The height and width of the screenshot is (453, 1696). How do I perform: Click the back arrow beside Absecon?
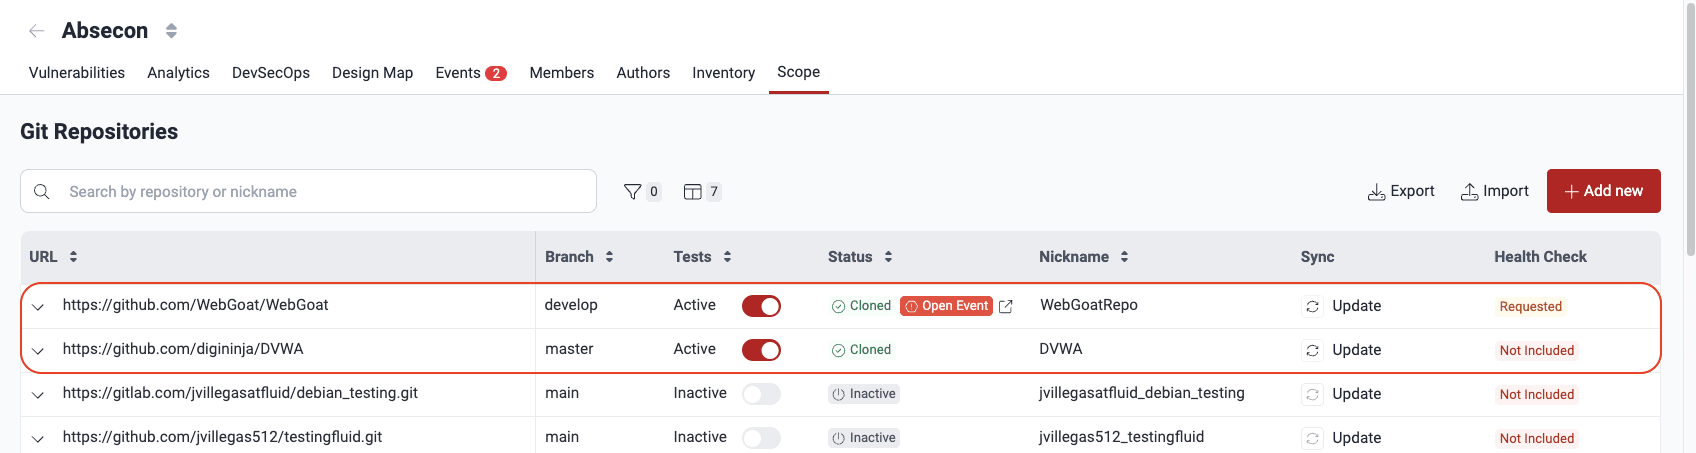pos(37,31)
